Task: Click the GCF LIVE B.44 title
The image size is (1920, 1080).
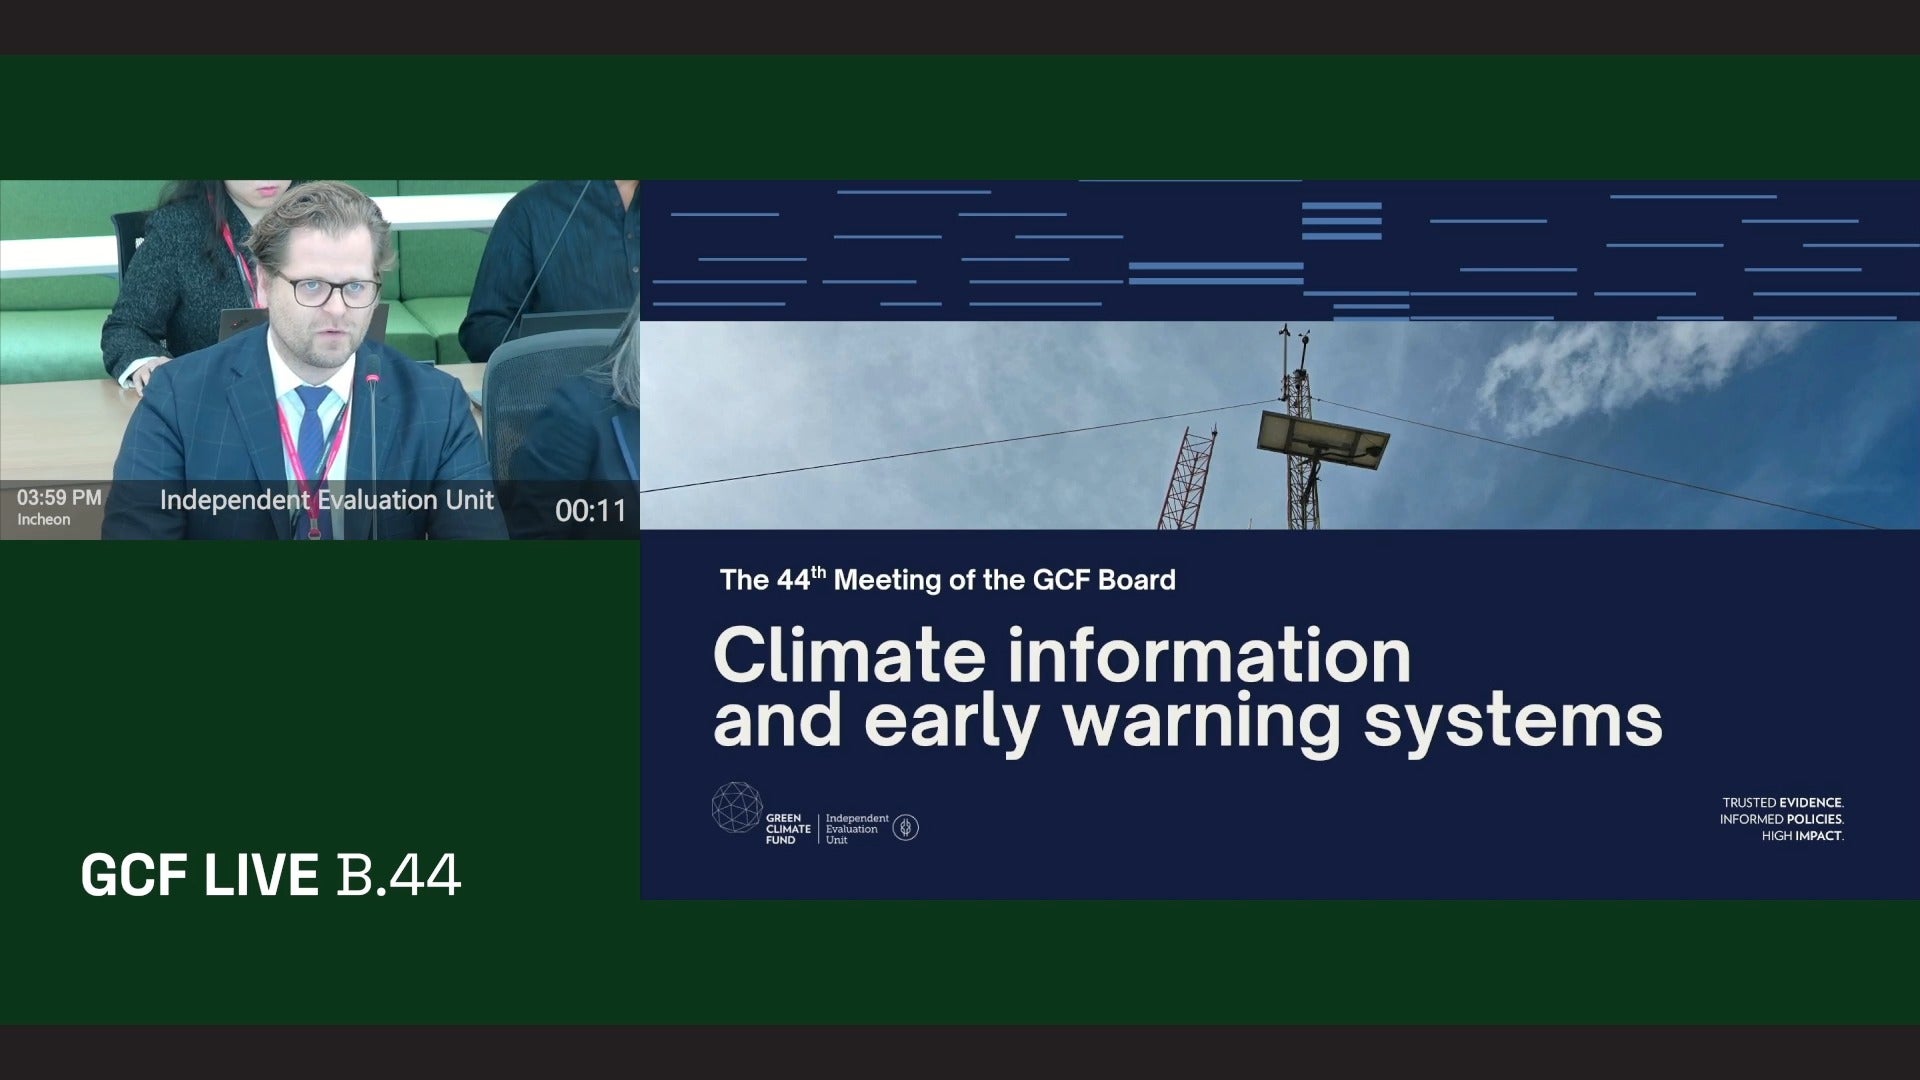Action: (x=271, y=875)
